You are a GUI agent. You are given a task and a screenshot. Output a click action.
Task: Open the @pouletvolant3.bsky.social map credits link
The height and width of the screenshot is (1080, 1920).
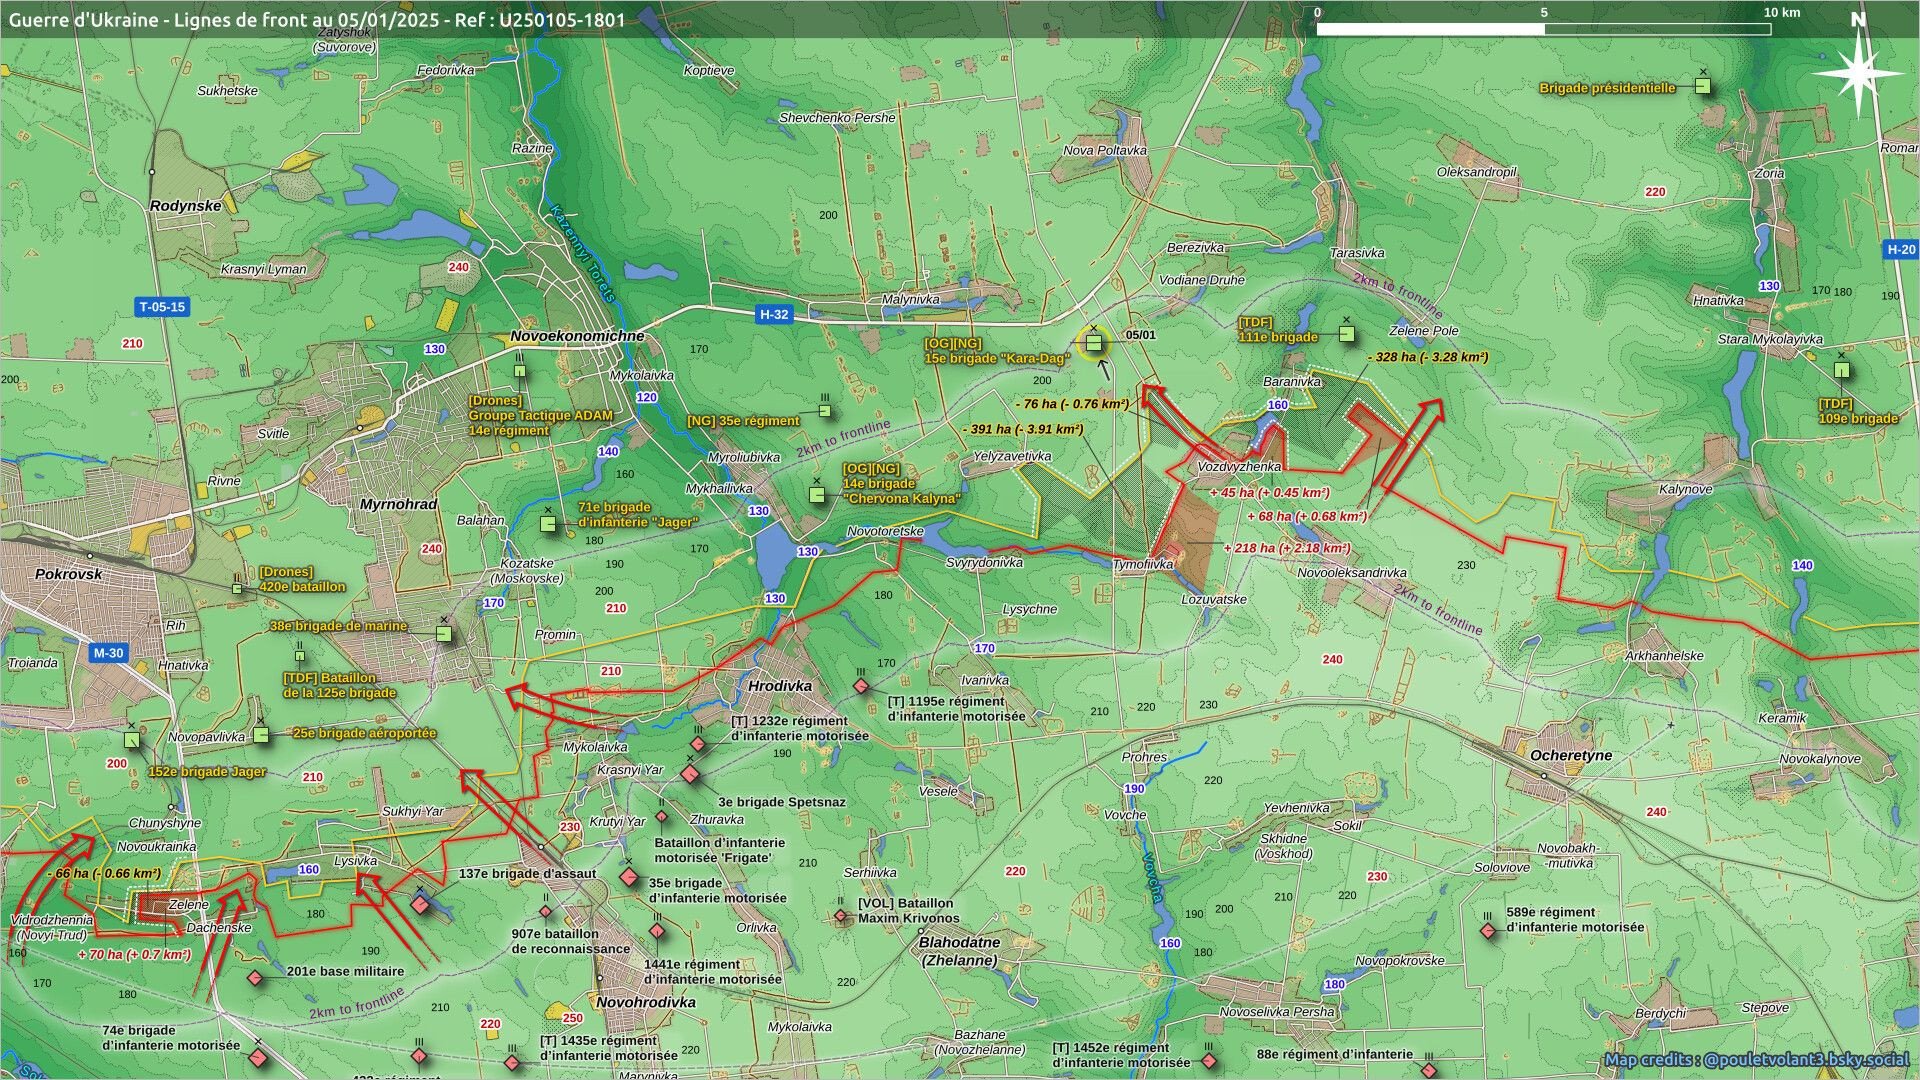1806,1059
